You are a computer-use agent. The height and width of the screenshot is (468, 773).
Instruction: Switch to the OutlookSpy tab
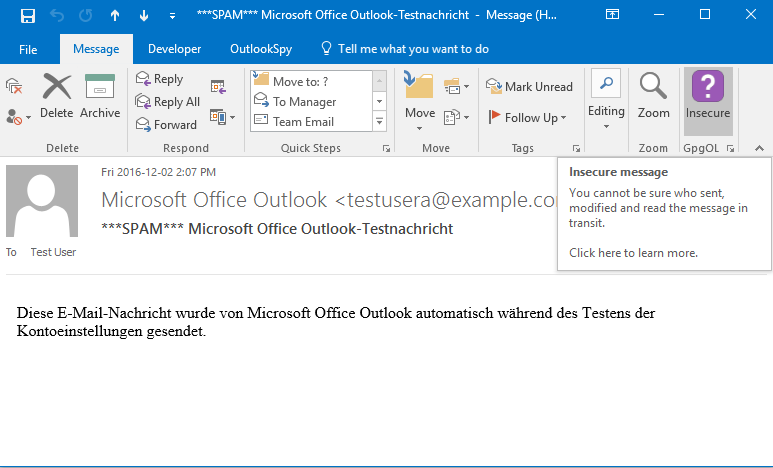click(x=260, y=49)
